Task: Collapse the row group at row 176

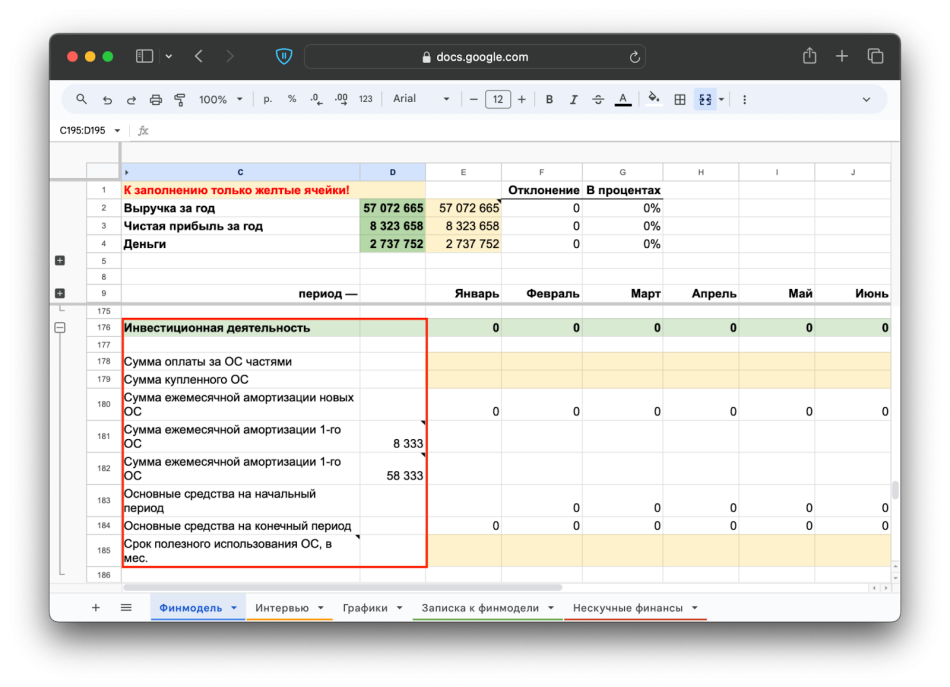Action: coord(60,328)
